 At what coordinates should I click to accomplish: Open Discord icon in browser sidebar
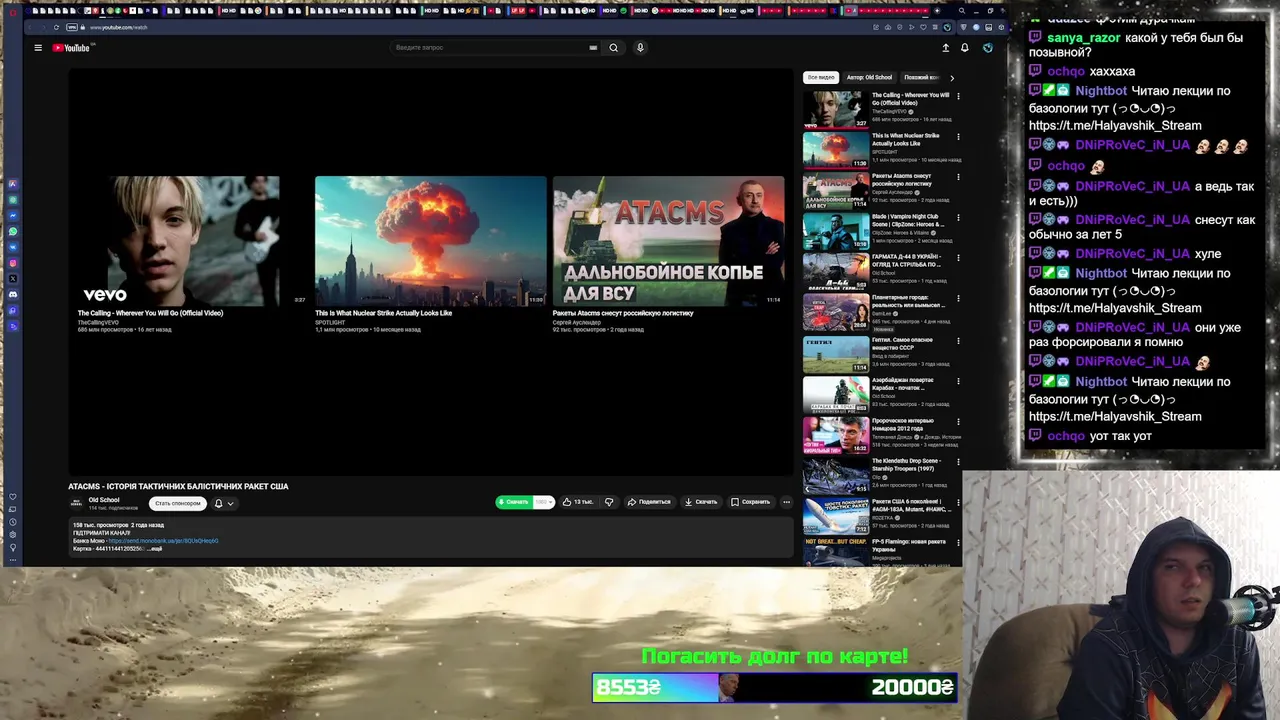tap(13, 294)
